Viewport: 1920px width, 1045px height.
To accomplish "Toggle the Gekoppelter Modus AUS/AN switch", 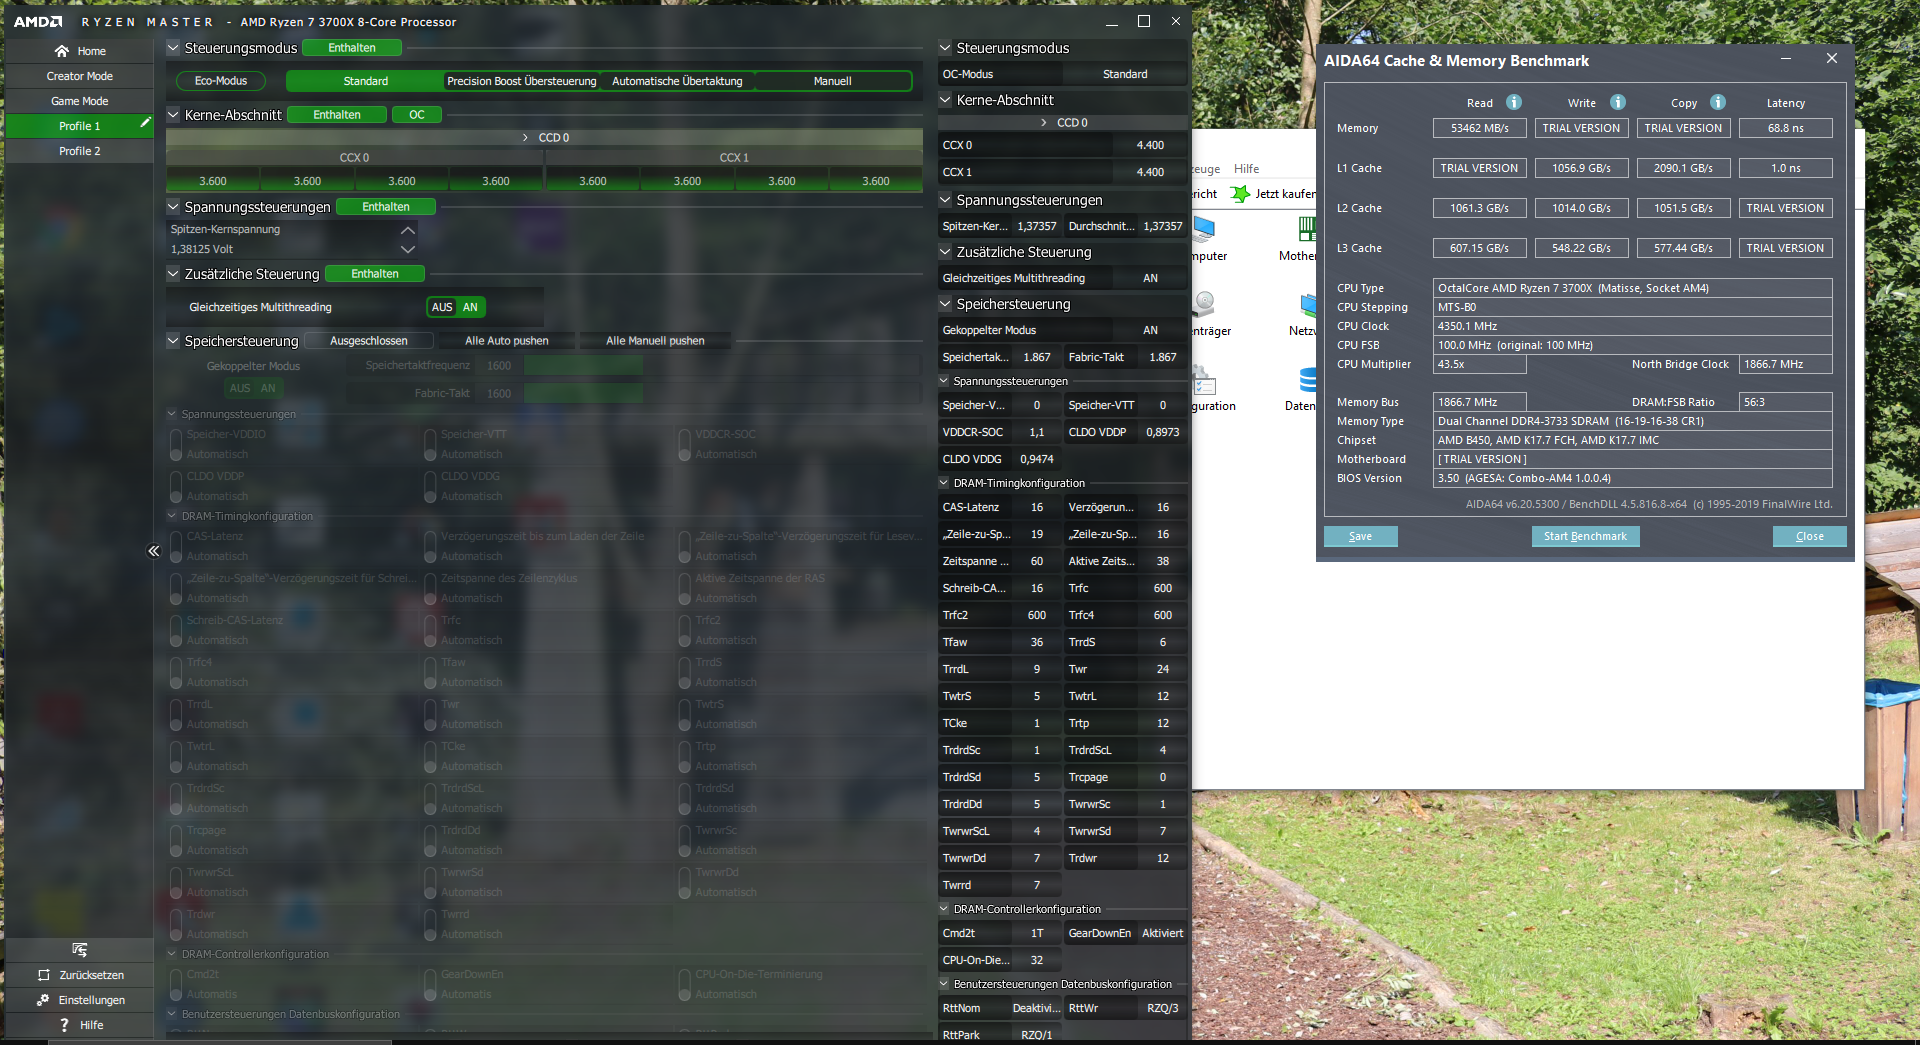I will pos(252,388).
